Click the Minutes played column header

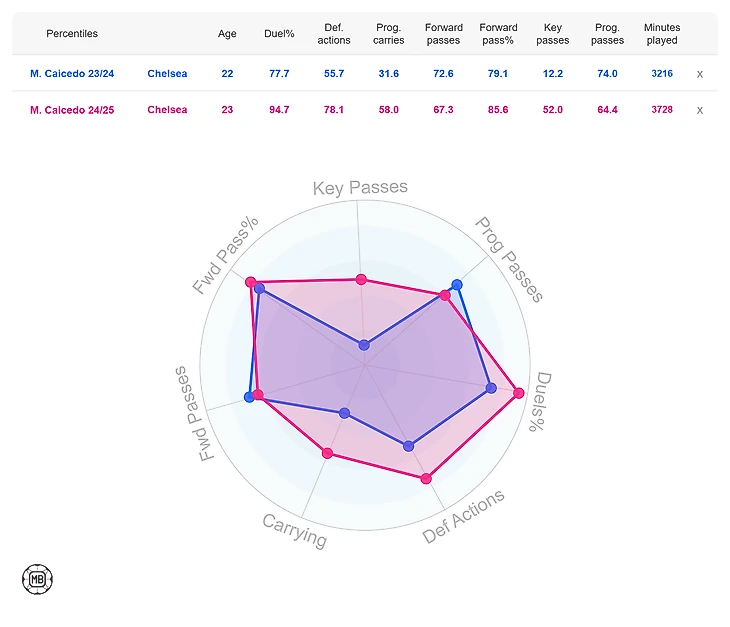click(x=661, y=34)
